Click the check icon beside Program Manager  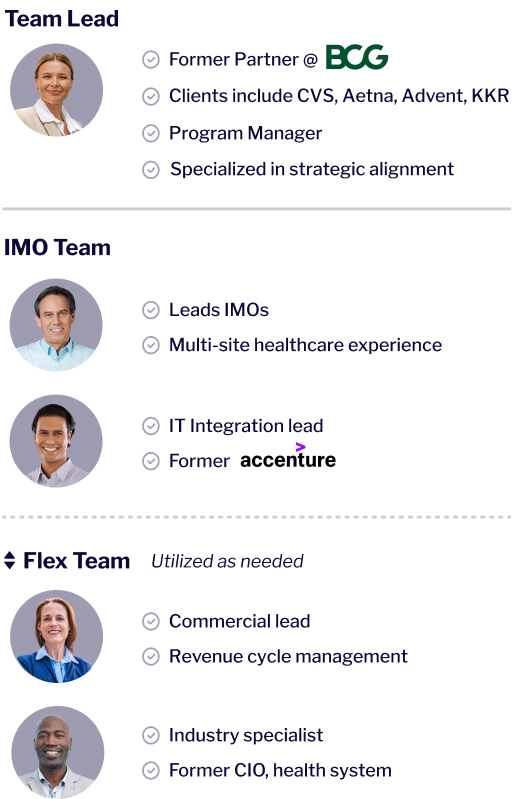(151, 134)
